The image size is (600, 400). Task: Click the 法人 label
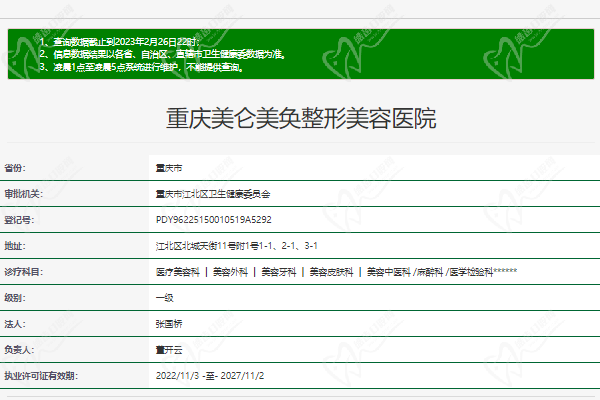15,324
